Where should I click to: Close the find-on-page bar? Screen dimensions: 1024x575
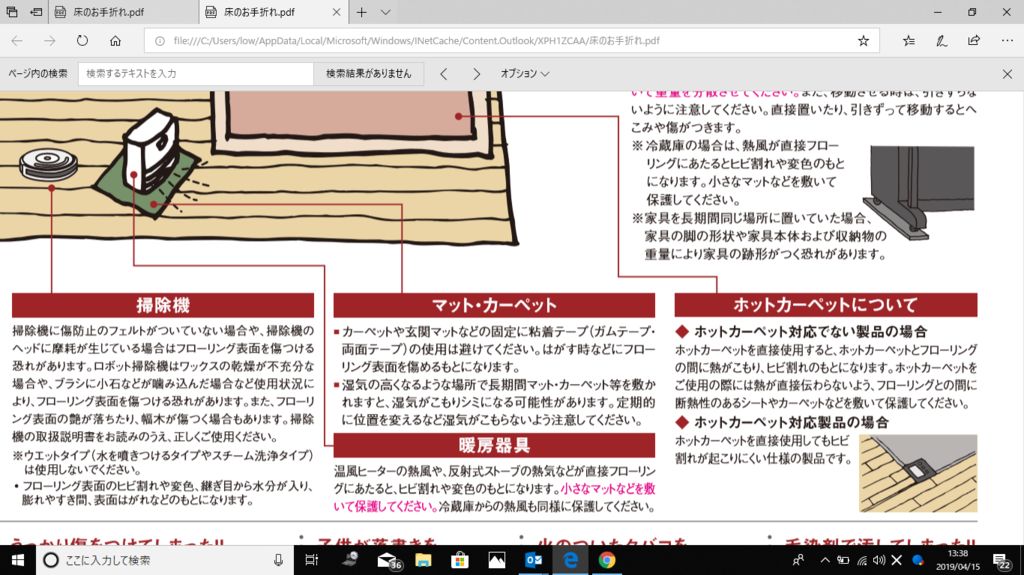click(x=1007, y=74)
